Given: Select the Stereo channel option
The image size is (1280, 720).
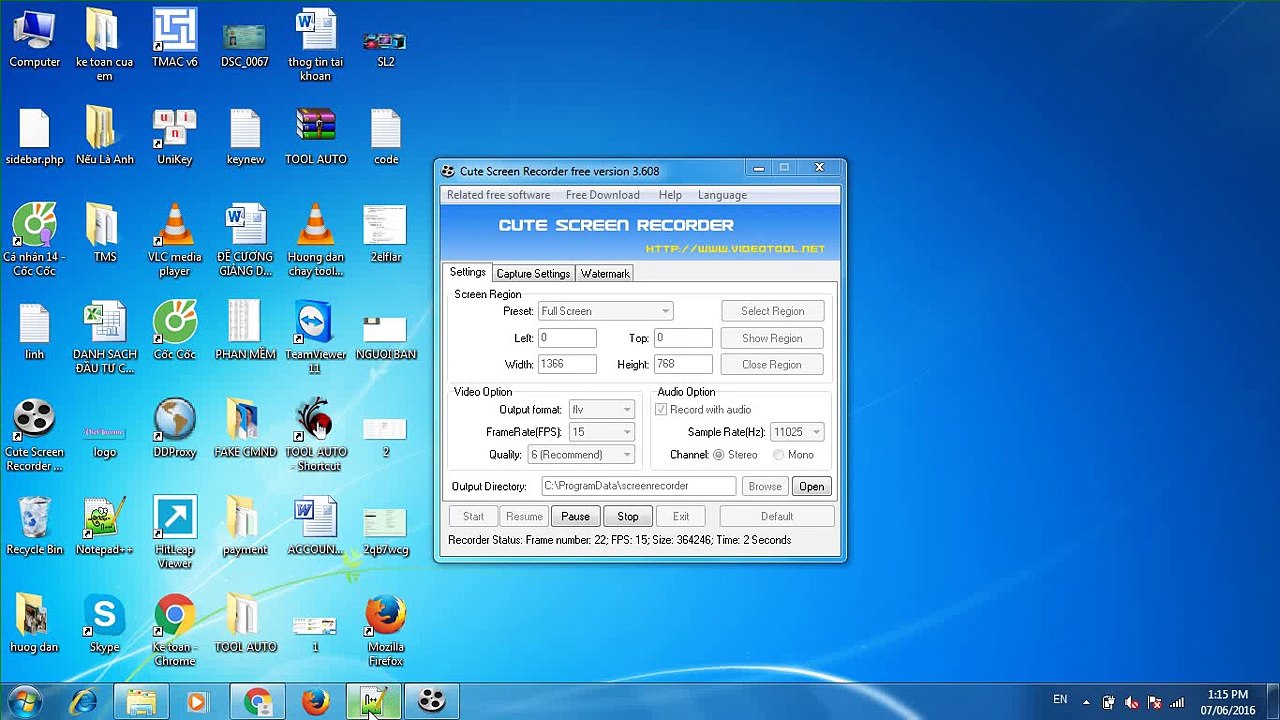Looking at the screenshot, I should (719, 455).
